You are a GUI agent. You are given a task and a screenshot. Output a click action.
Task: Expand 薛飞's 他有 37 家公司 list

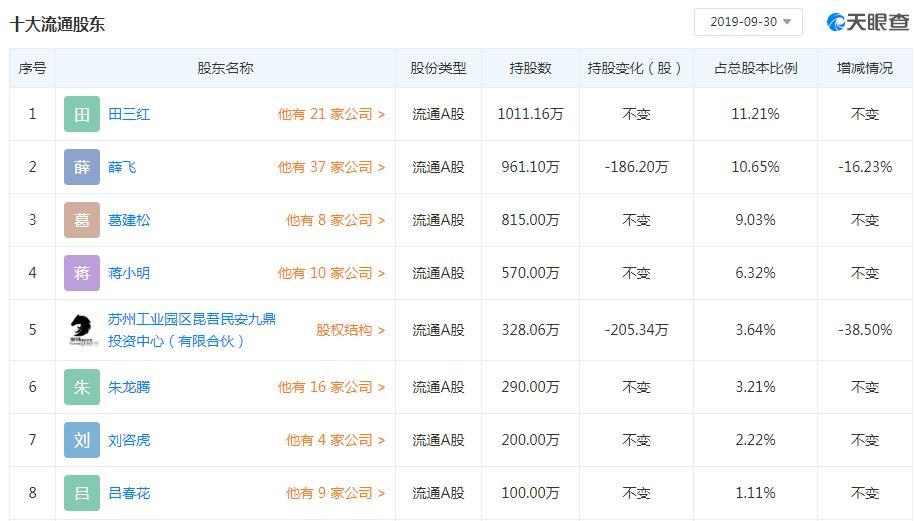(x=331, y=167)
